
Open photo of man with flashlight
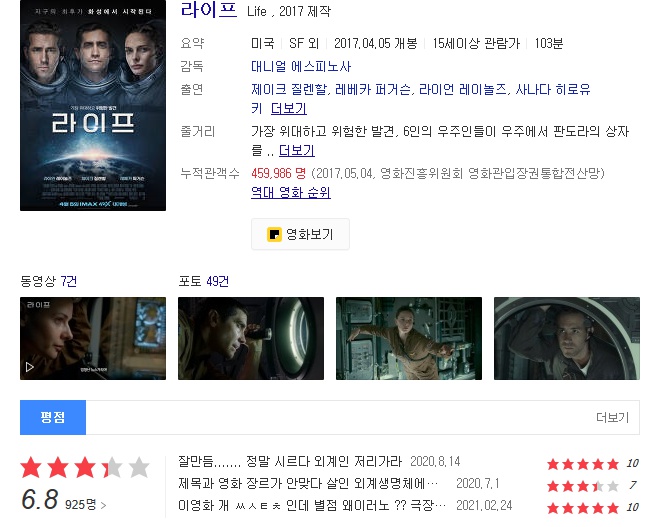pyautogui.click(x=251, y=338)
